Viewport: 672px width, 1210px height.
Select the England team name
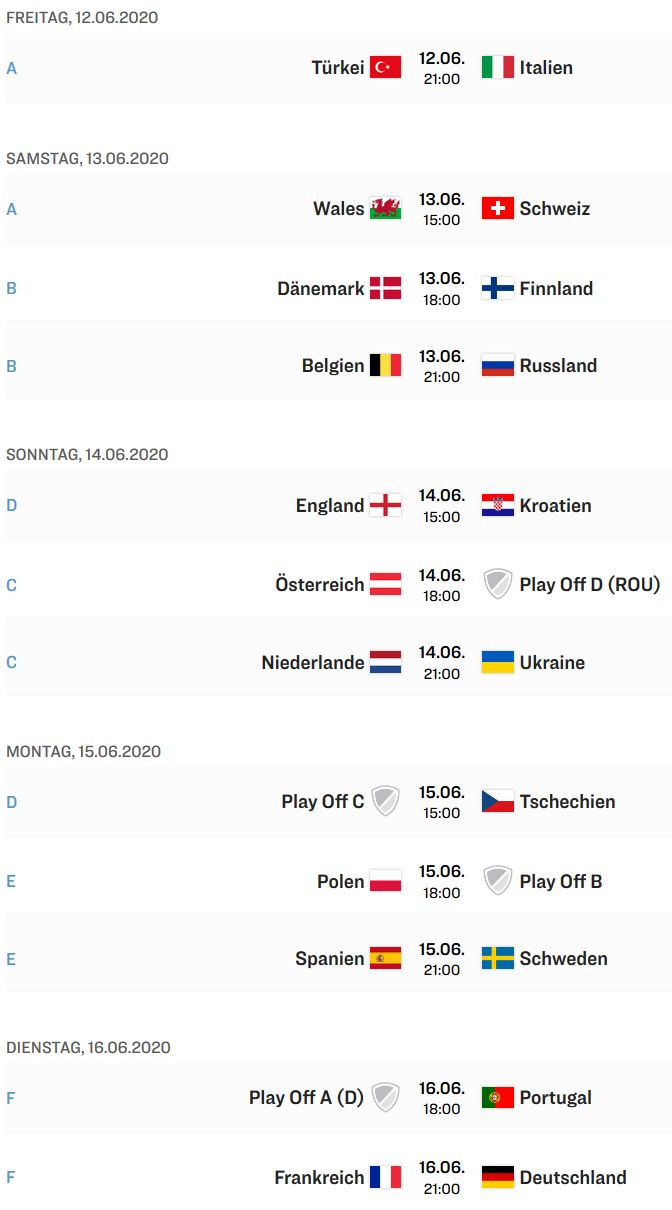(x=330, y=506)
